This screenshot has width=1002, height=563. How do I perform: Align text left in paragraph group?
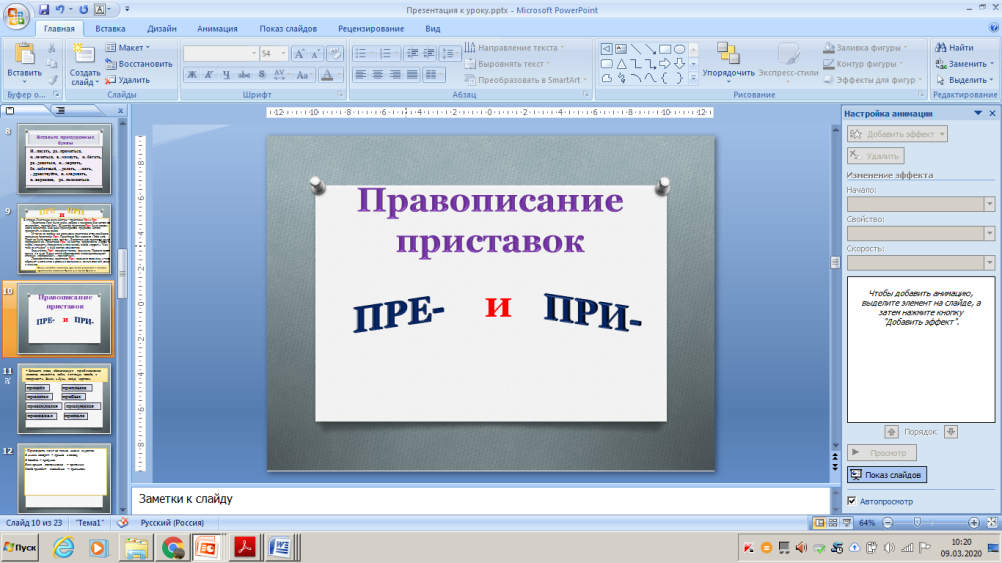click(361, 75)
